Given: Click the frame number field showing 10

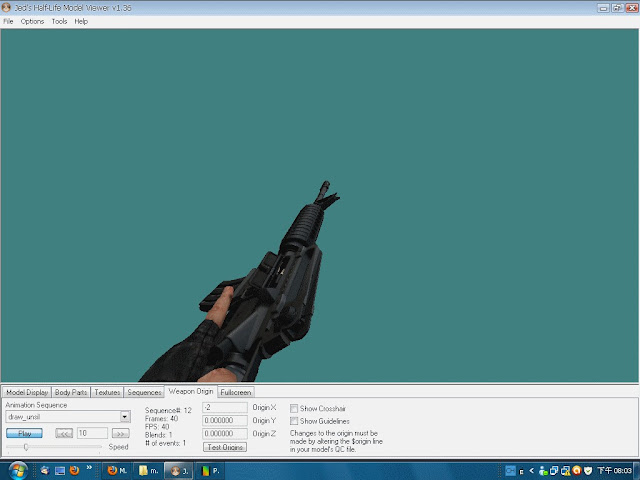Looking at the screenshot, I should tap(92, 433).
